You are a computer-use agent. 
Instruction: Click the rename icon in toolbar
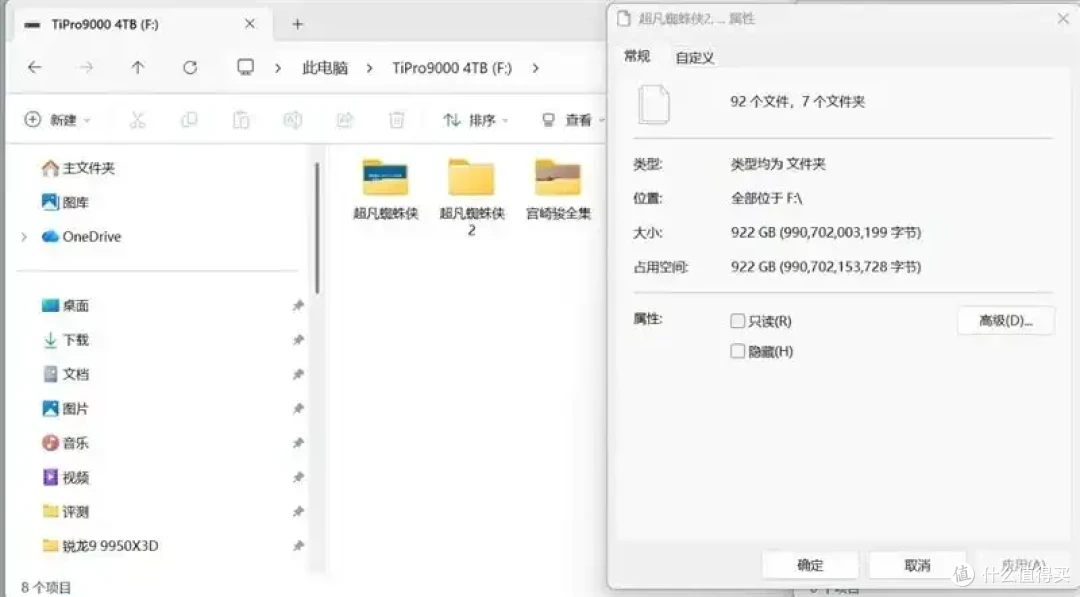coord(293,121)
